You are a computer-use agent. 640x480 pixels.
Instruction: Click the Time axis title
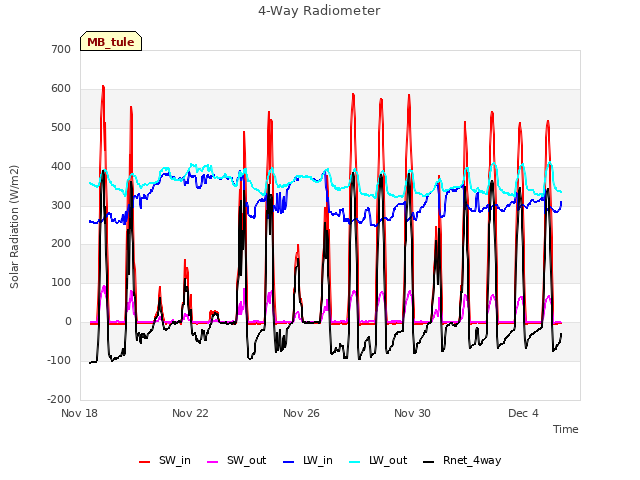(x=566, y=429)
